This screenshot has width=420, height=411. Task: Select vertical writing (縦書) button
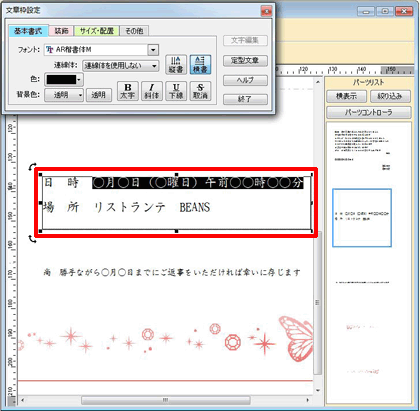pyautogui.click(x=176, y=65)
